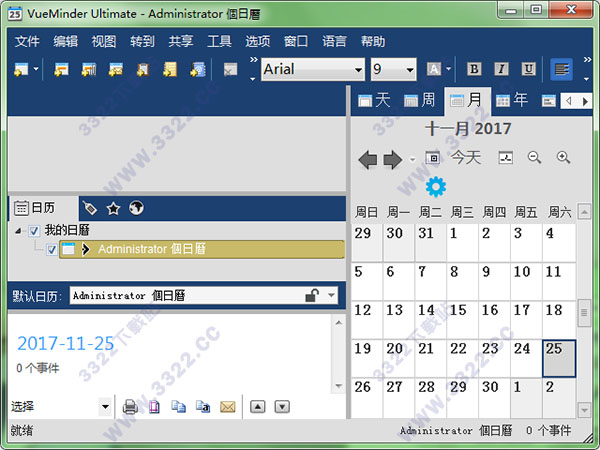This screenshot has width=600, height=450.
Task: Open the font size 9 dropdown
Action: [409, 69]
